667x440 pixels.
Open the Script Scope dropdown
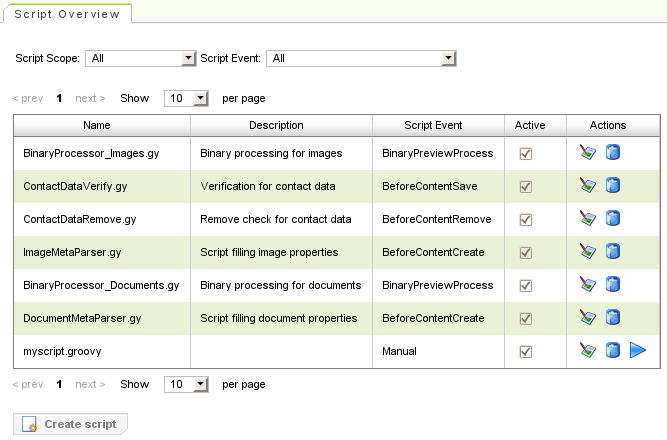coord(140,59)
